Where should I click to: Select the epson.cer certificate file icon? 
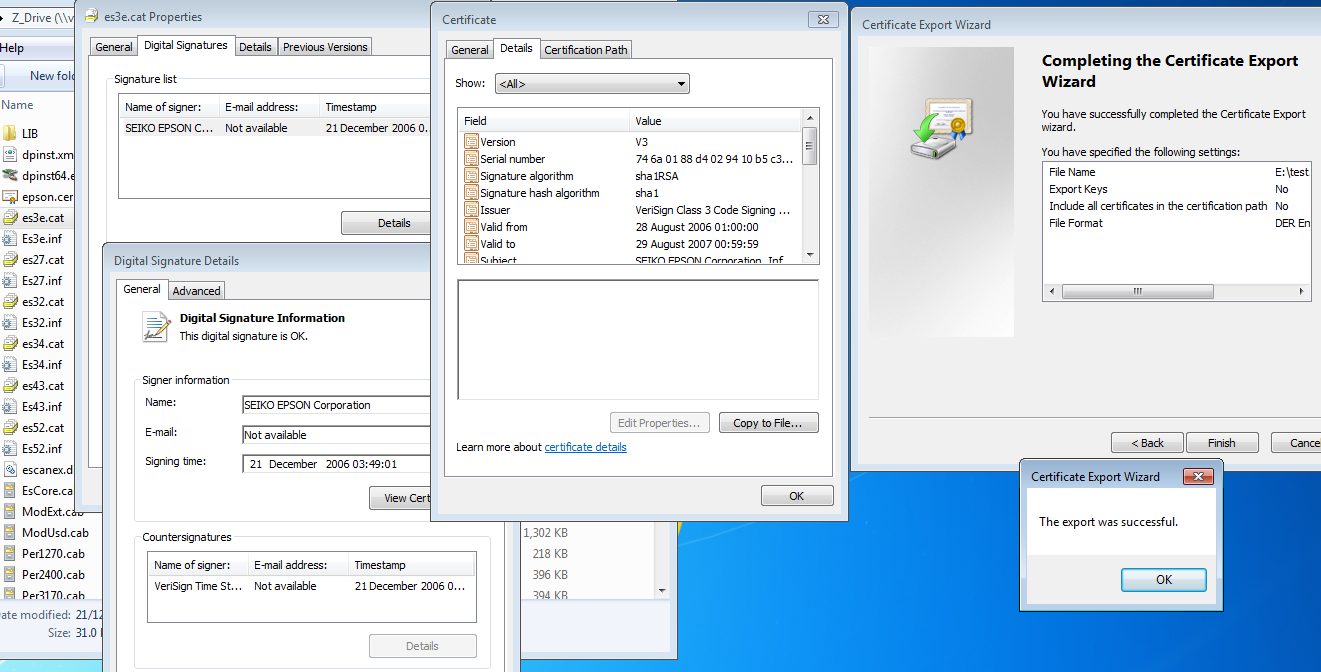pos(10,197)
